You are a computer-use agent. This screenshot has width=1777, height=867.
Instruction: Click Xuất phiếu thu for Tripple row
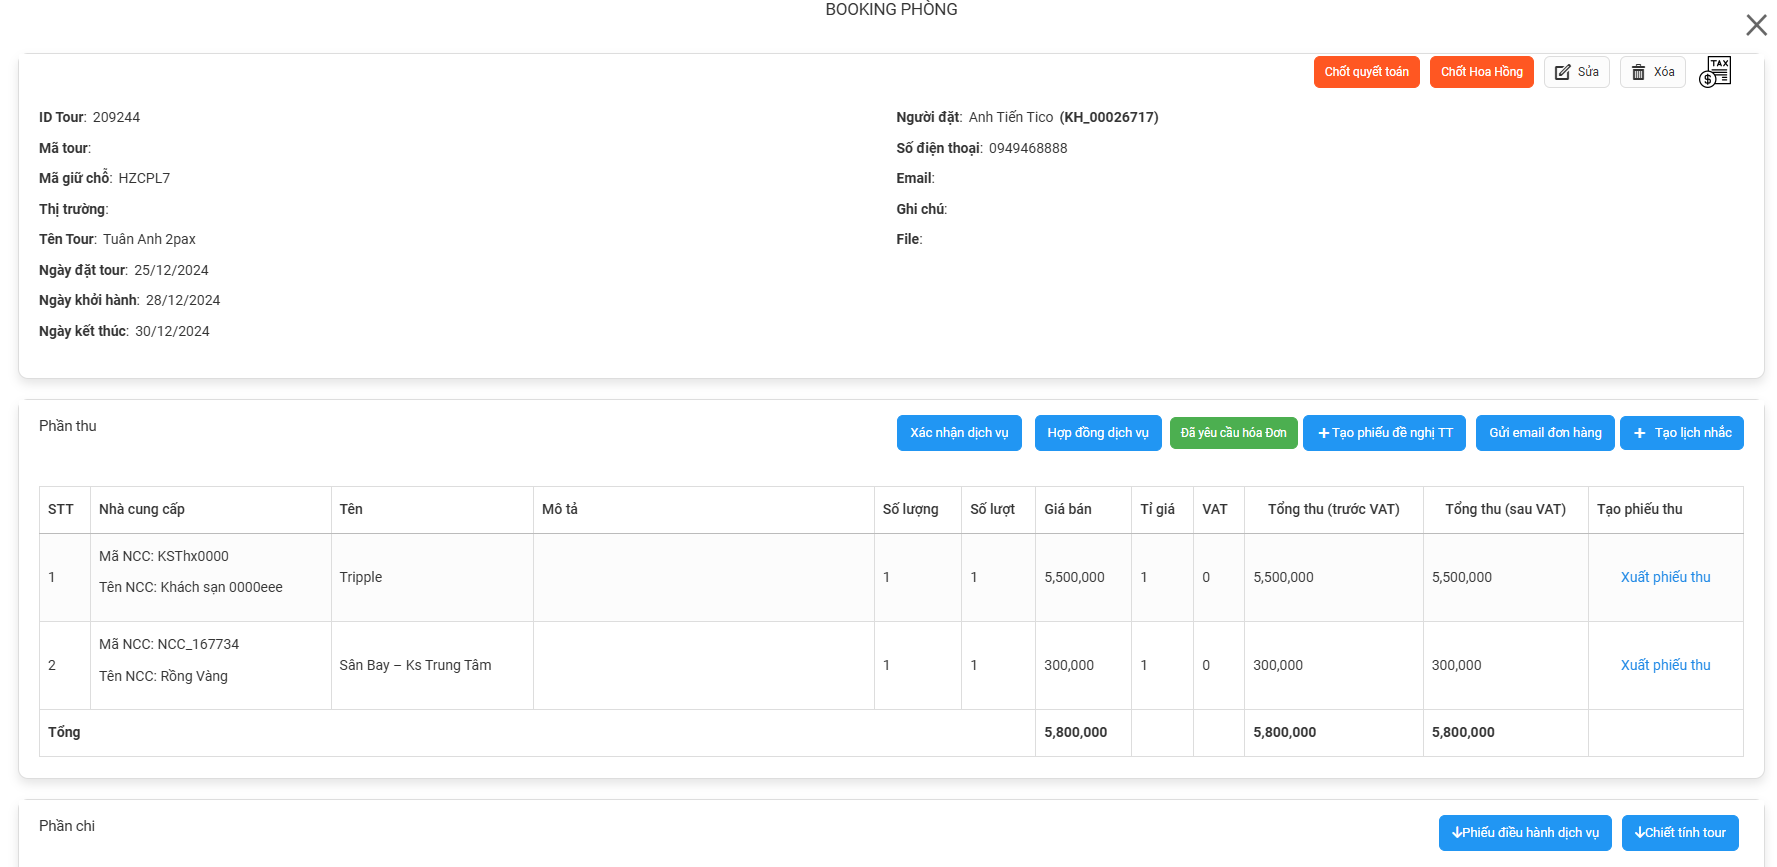(x=1665, y=577)
